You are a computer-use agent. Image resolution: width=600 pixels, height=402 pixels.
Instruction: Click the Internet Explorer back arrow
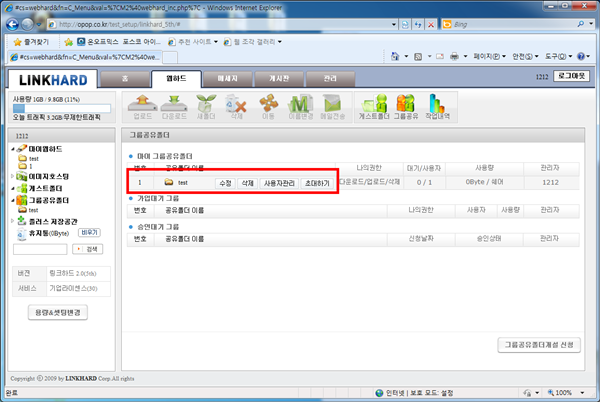coord(12,24)
